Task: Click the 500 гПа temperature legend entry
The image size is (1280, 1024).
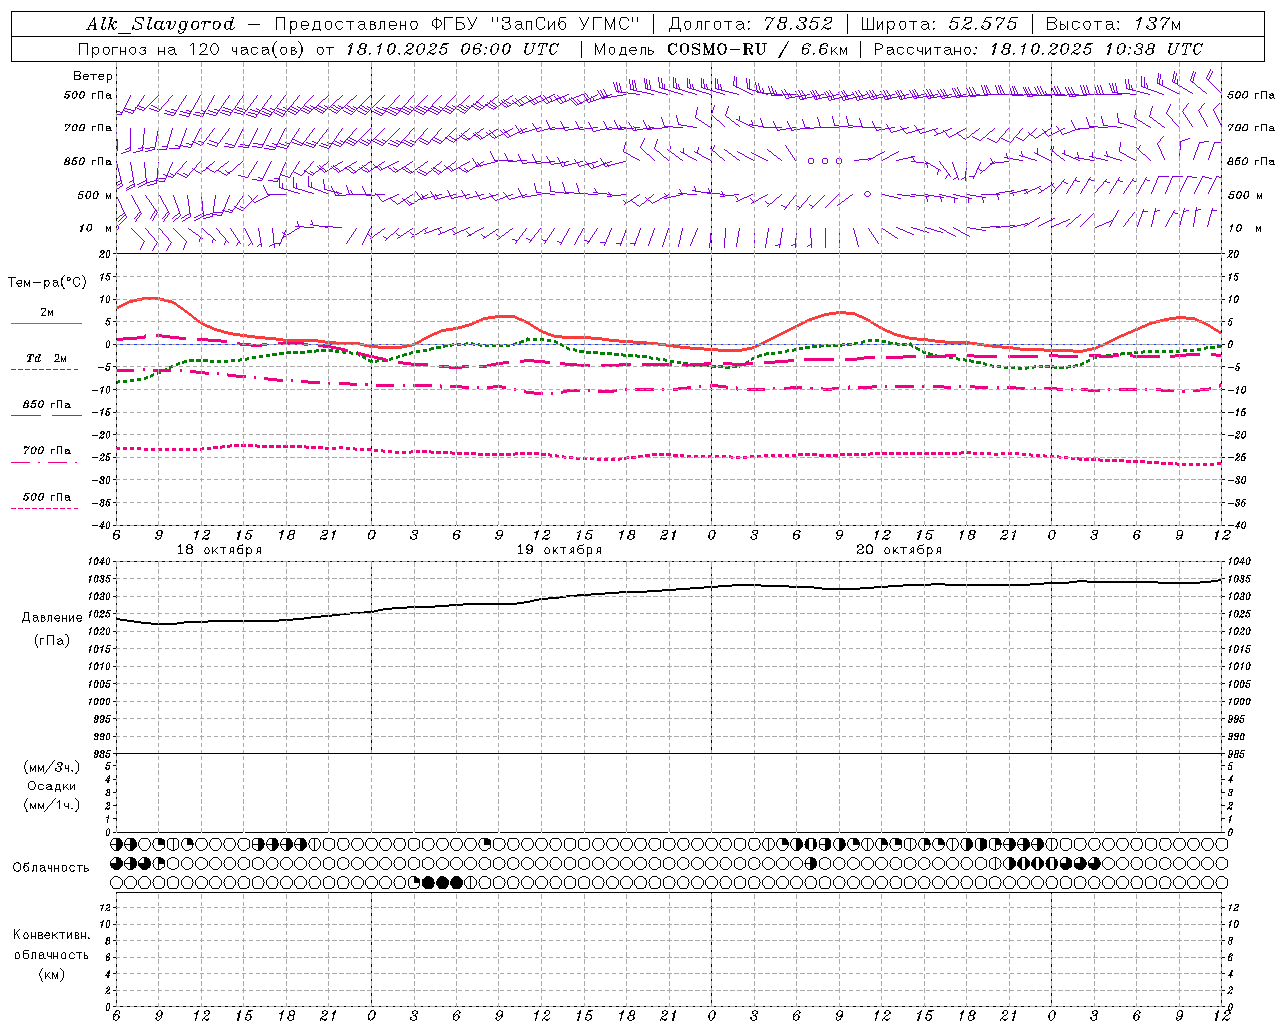Action: tap(47, 497)
